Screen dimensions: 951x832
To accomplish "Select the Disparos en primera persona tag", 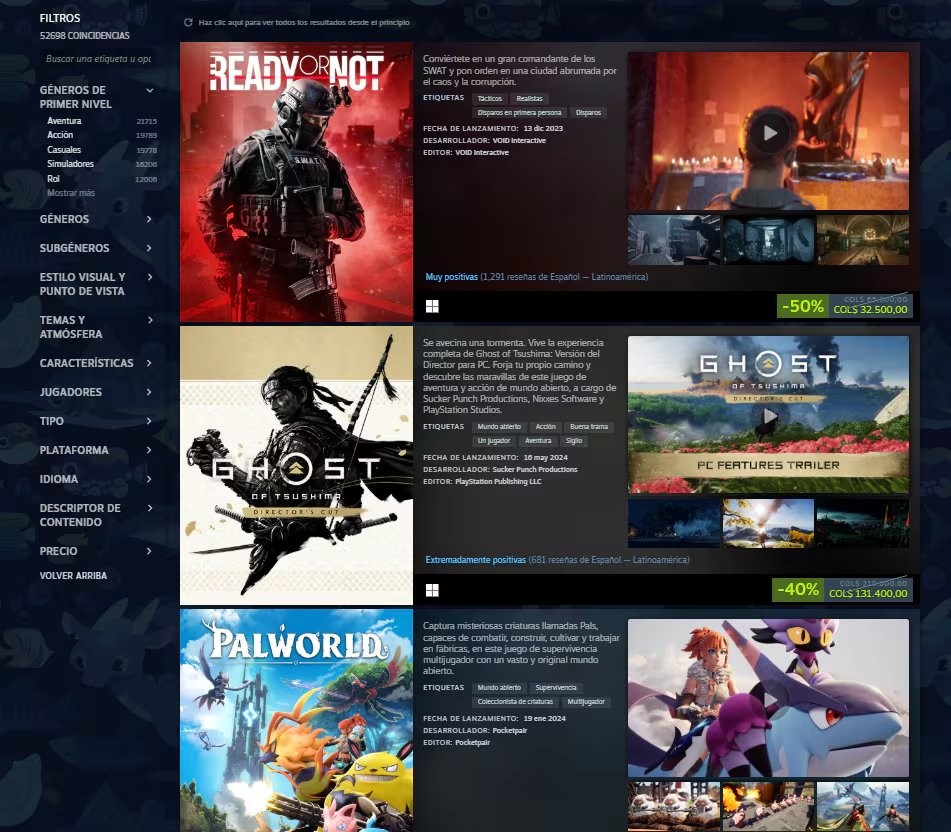I will (519, 113).
